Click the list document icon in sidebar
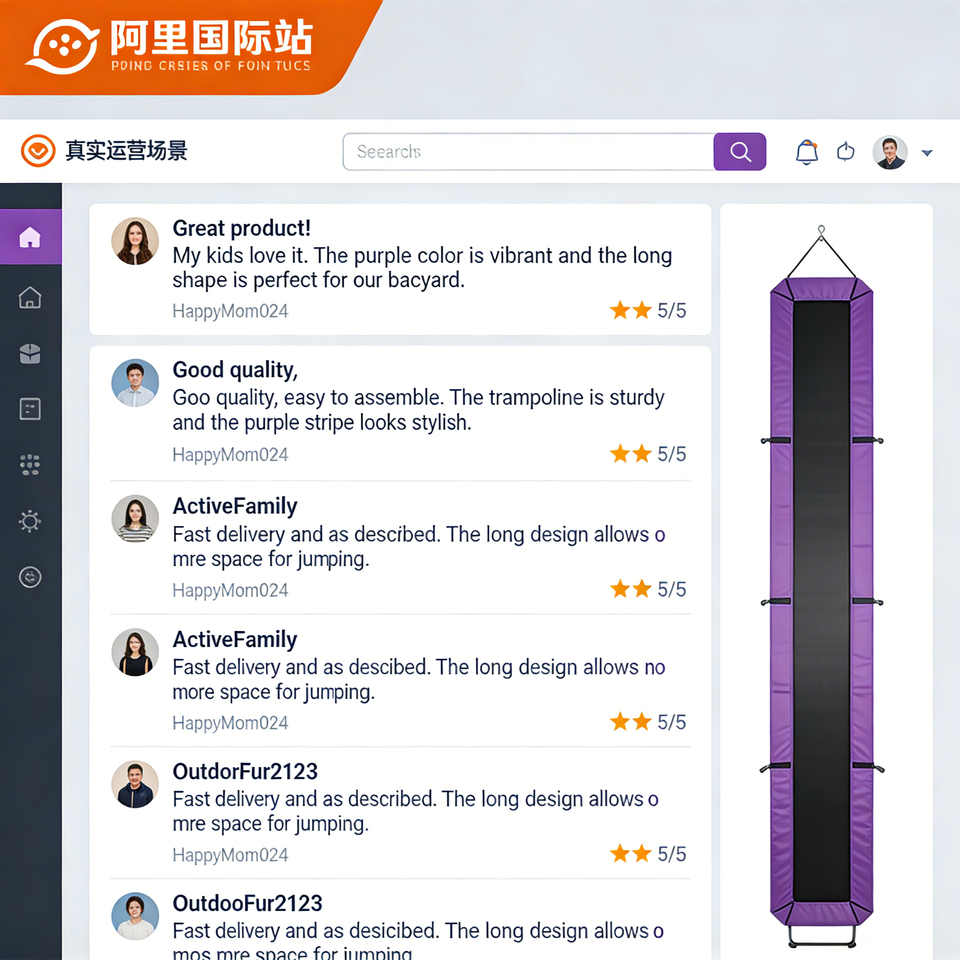 (30, 409)
